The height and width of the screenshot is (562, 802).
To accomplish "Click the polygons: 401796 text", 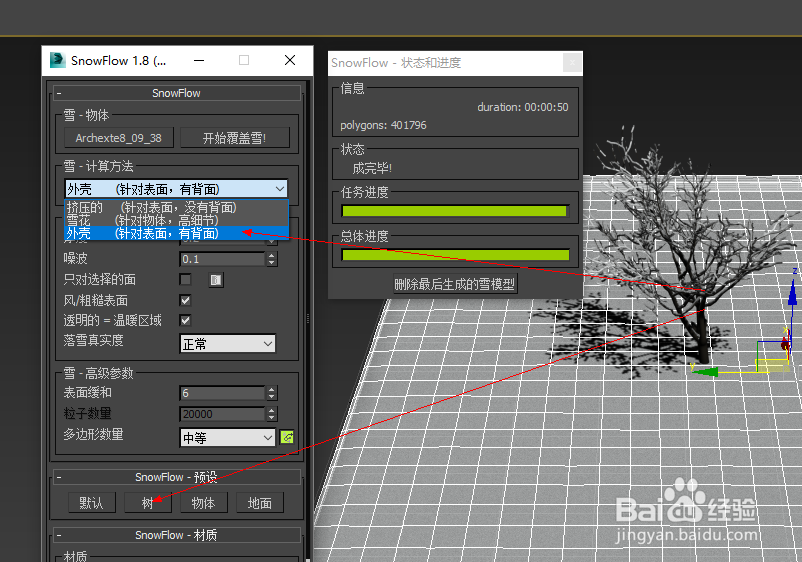I will click(x=383, y=125).
